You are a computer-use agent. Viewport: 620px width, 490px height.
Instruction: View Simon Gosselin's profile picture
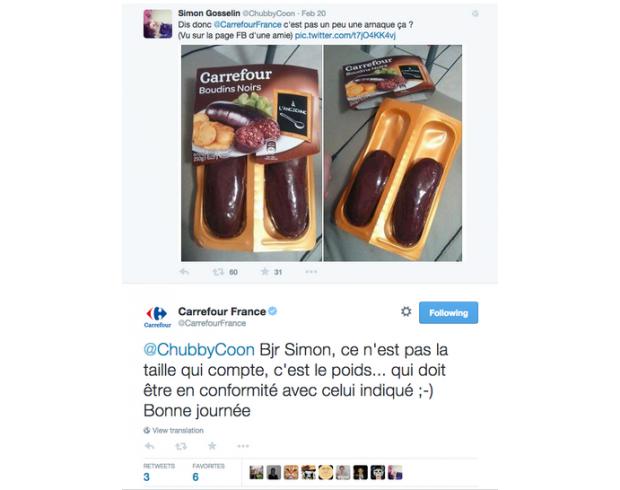click(158, 24)
